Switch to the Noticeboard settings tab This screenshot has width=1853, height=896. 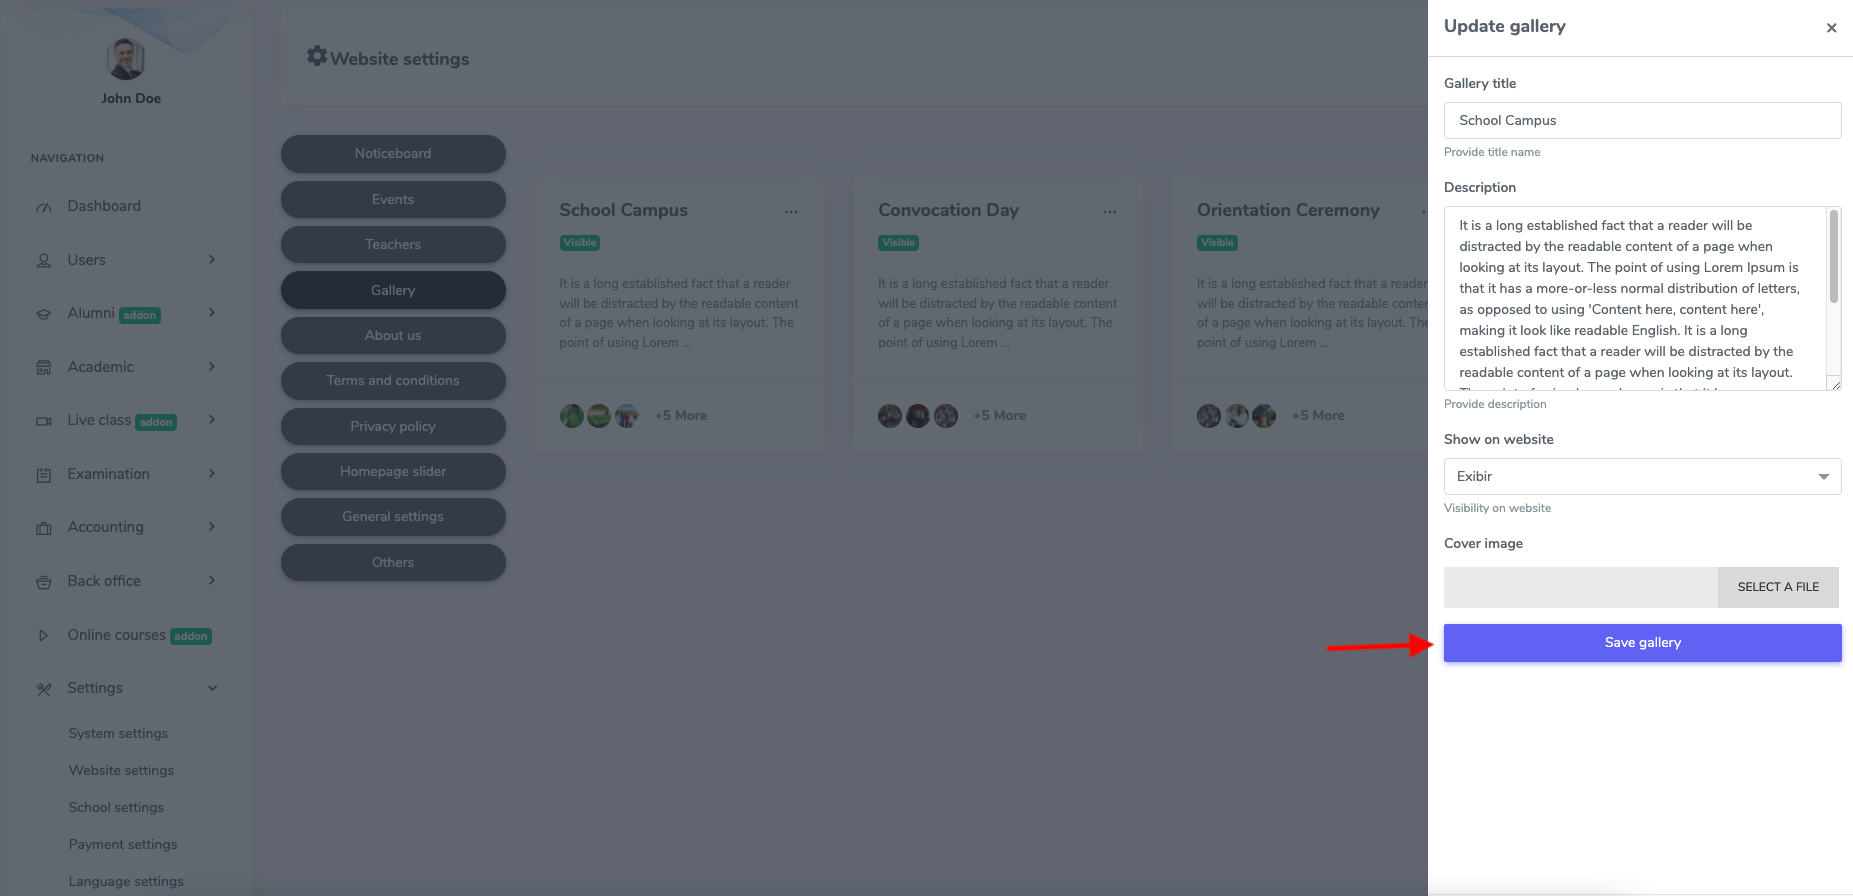393,153
